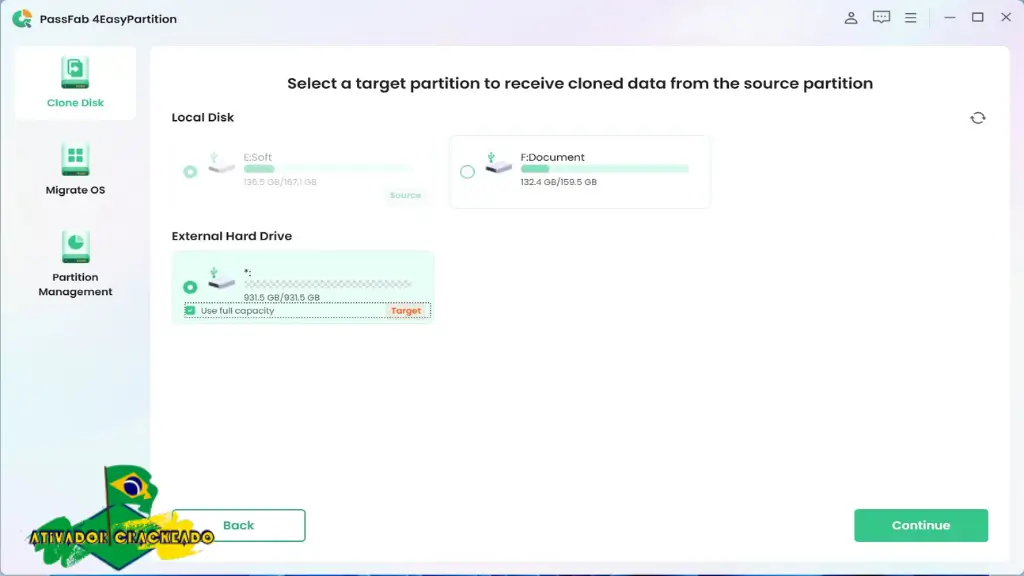Toggle Use full capacity checkbox
The image size is (1024, 576).
click(190, 311)
